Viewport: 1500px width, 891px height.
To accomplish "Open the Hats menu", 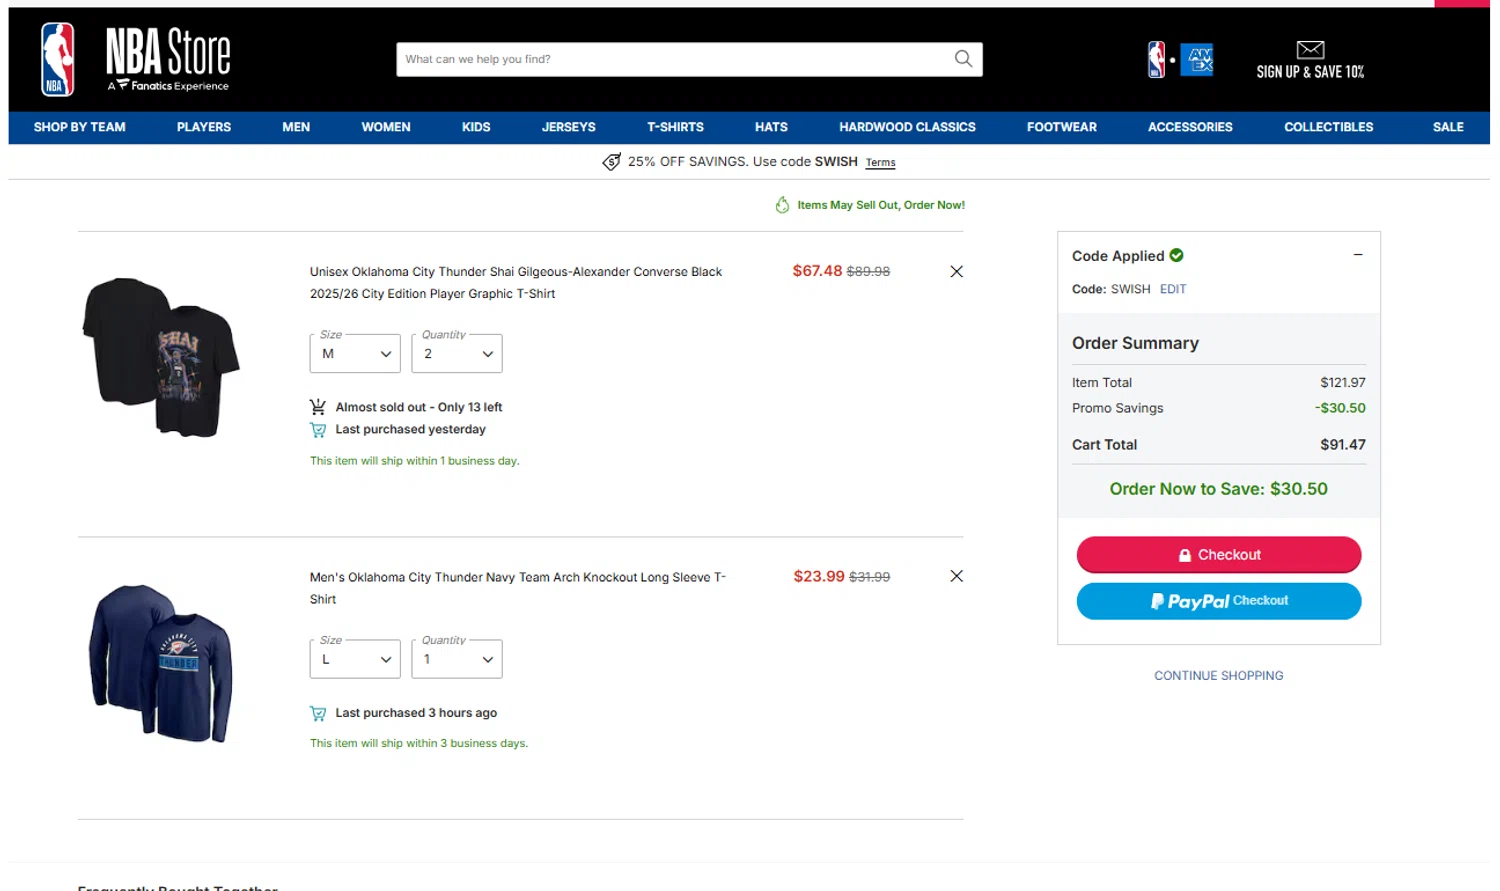I will tap(771, 127).
